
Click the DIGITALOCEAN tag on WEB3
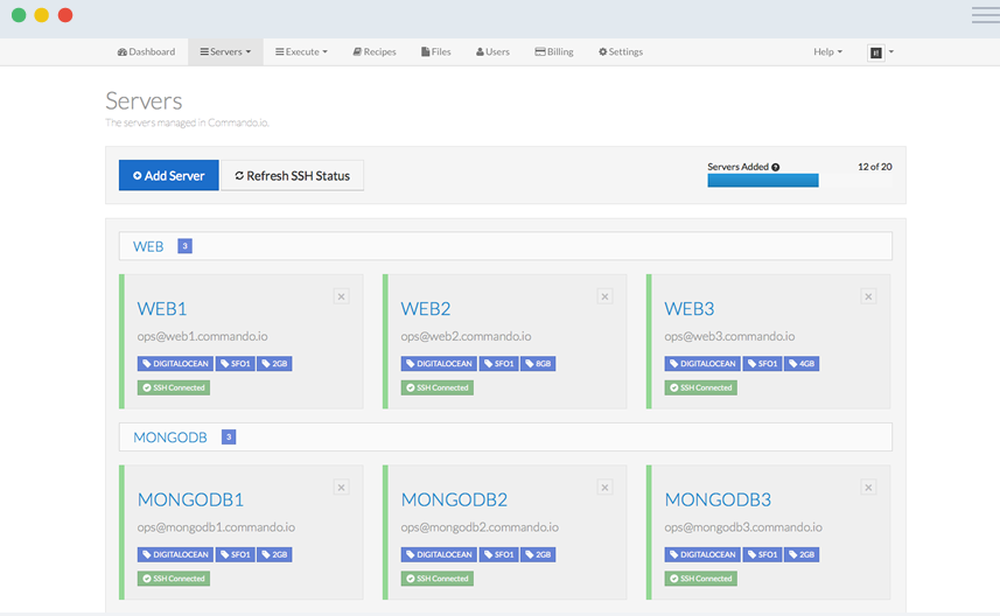point(702,363)
